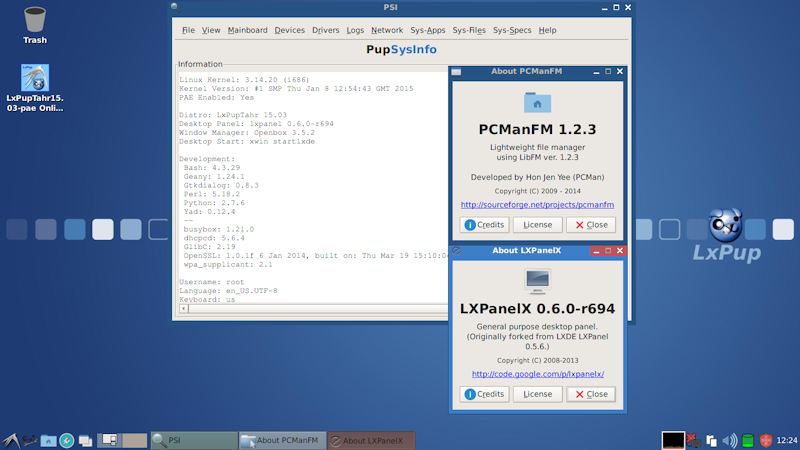Open the LxPup start menu icon in the panel
Screen dimensions: 800x450
click(x=11, y=440)
